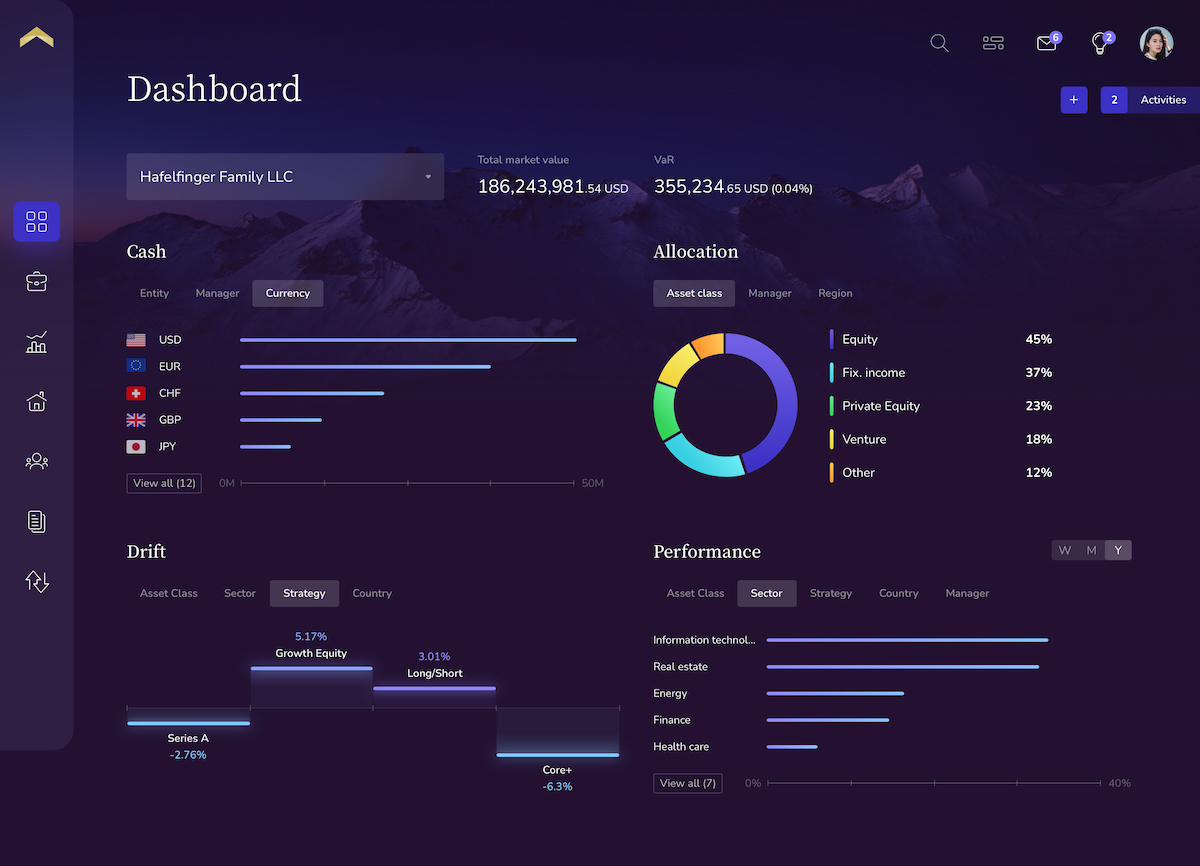Select the analytics chart icon in sidebar
This screenshot has height=866, width=1200.
click(36, 342)
